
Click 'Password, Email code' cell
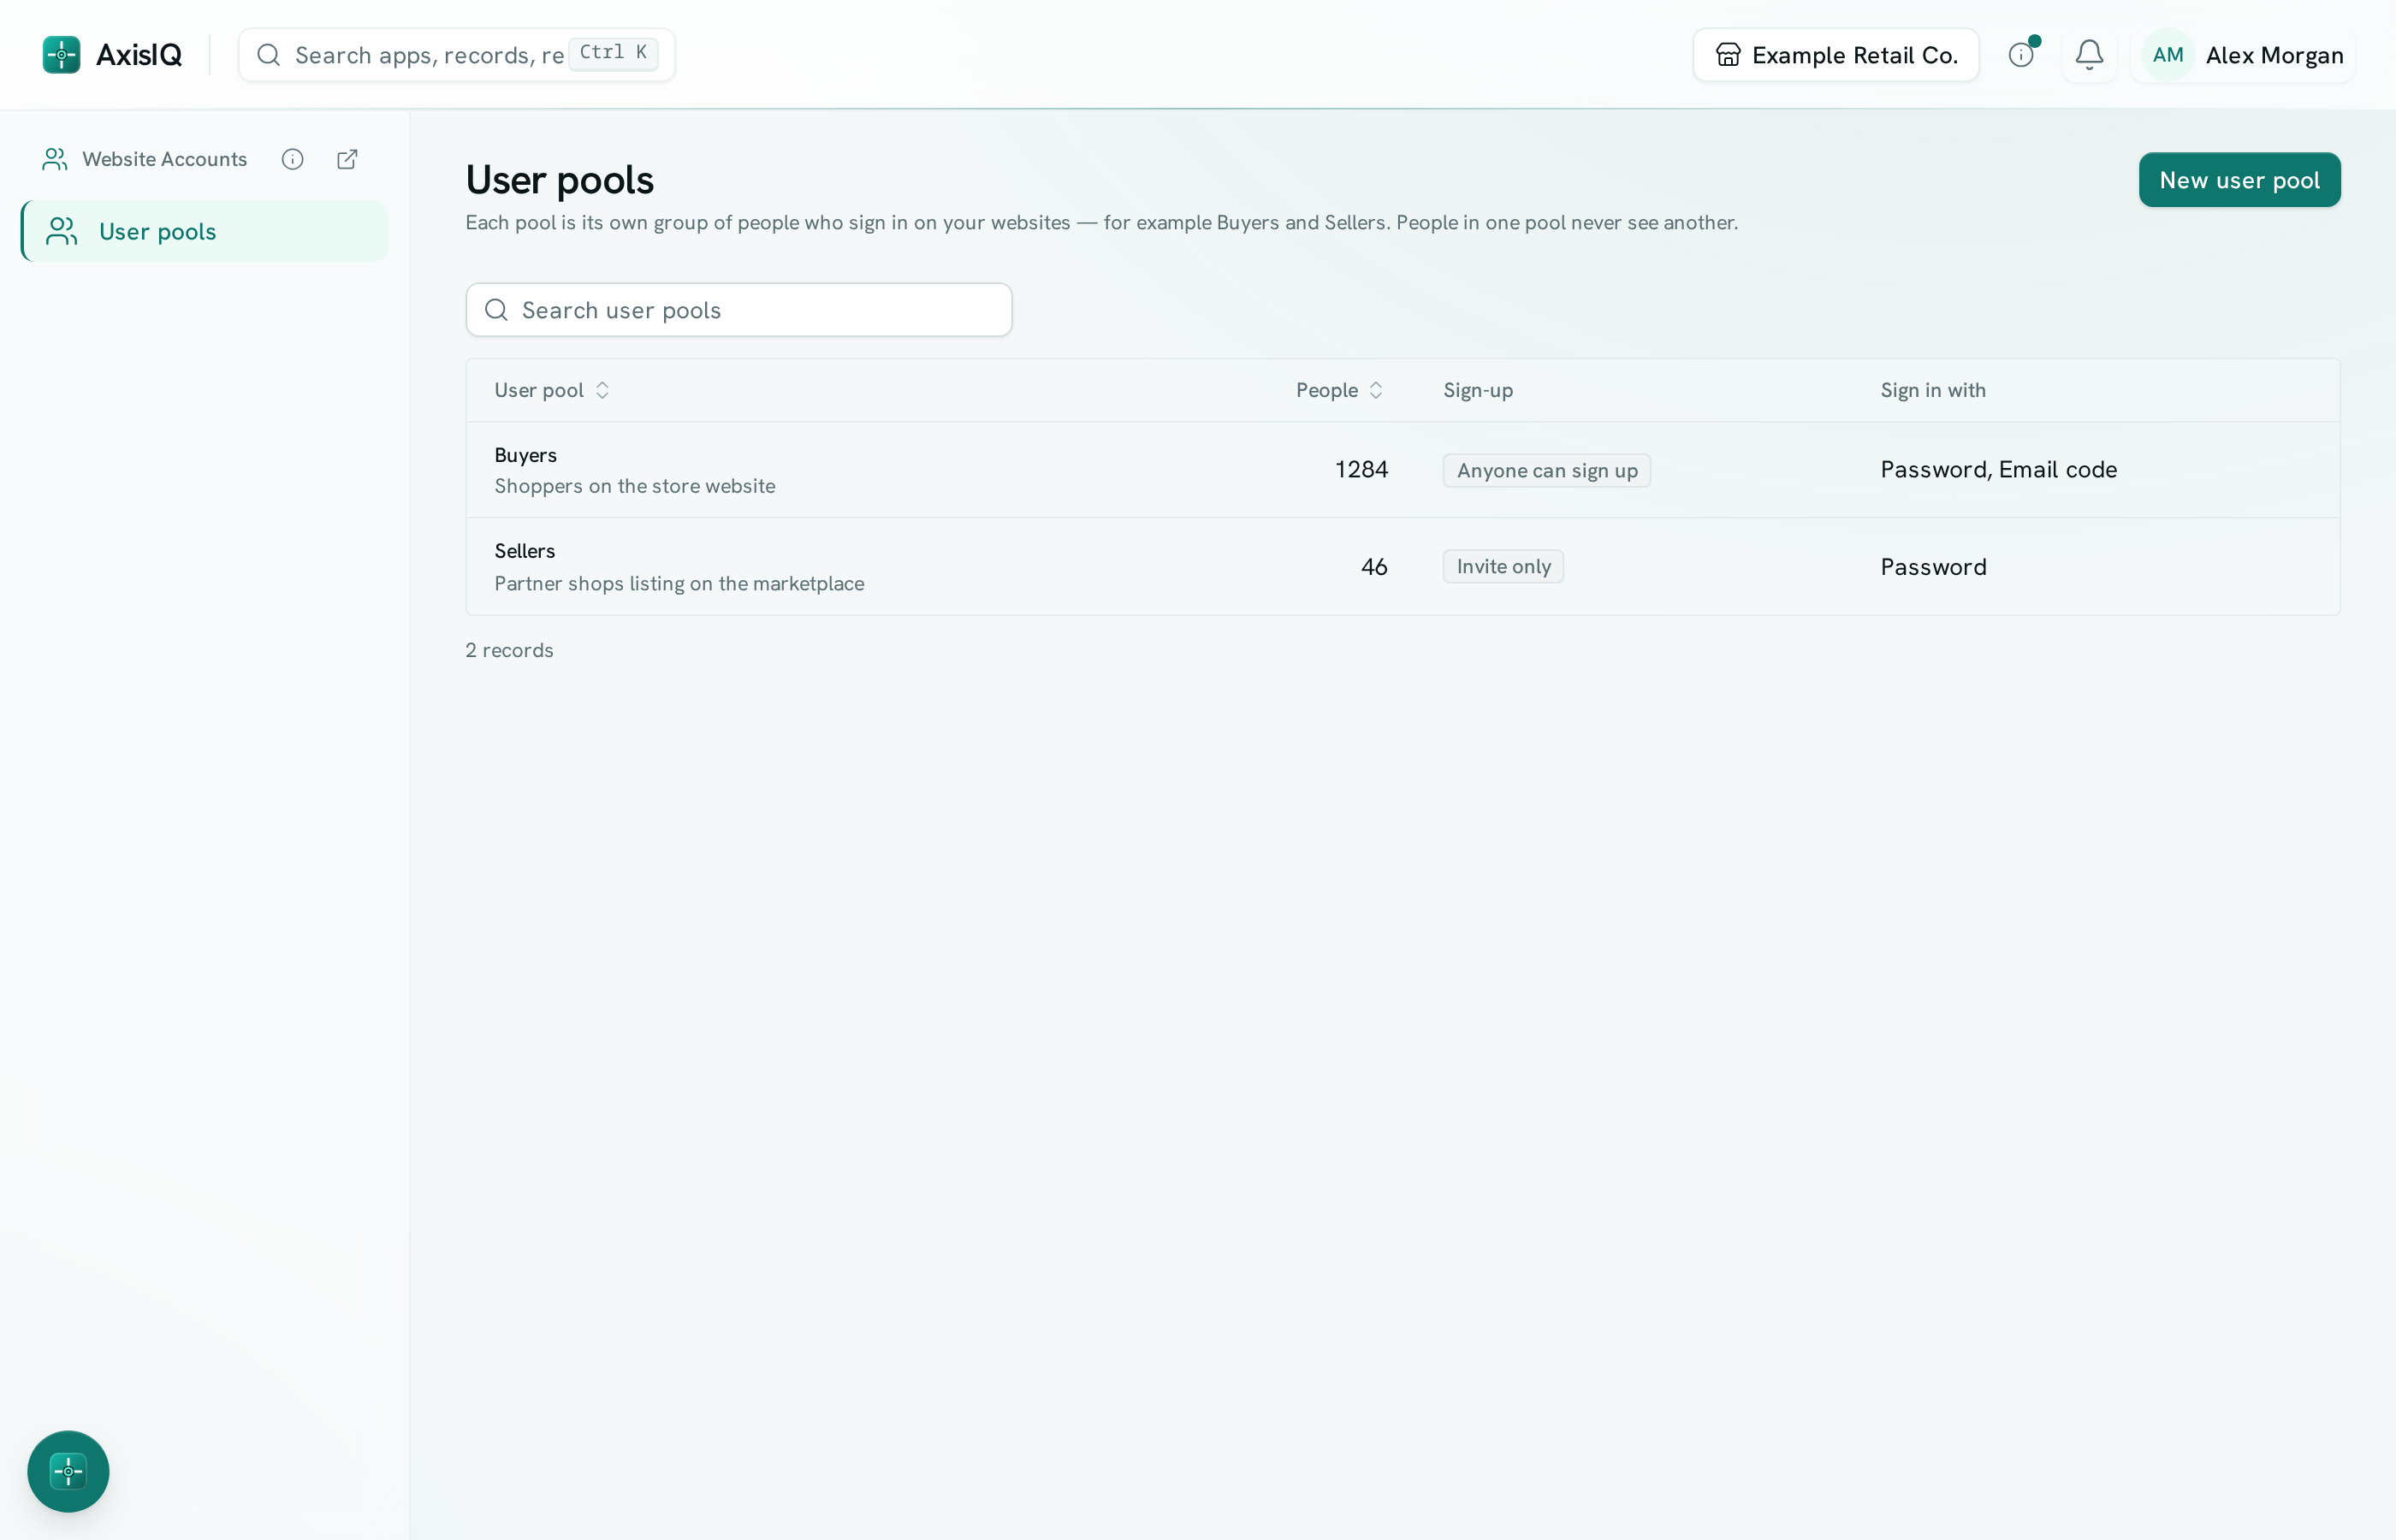[1998, 470]
